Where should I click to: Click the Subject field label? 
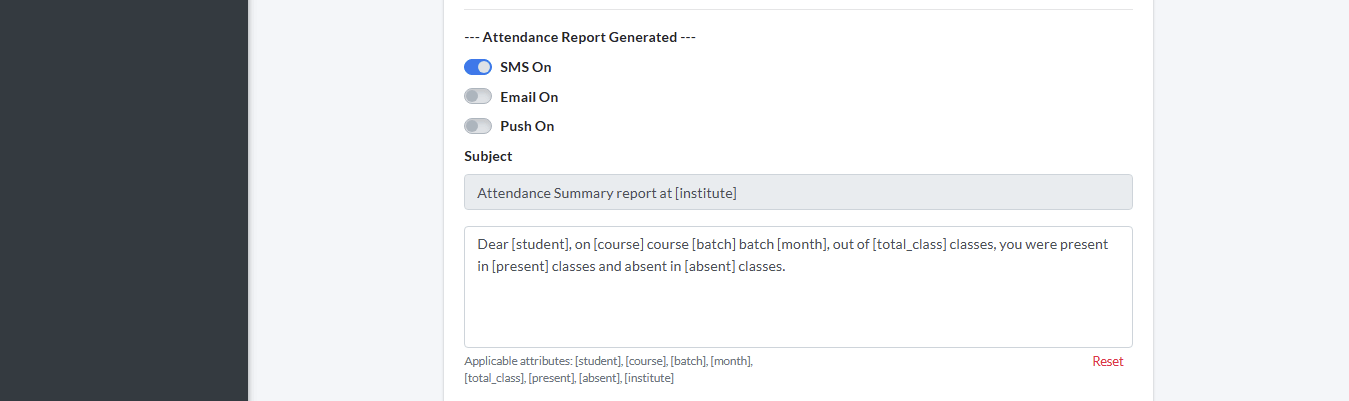(x=488, y=156)
